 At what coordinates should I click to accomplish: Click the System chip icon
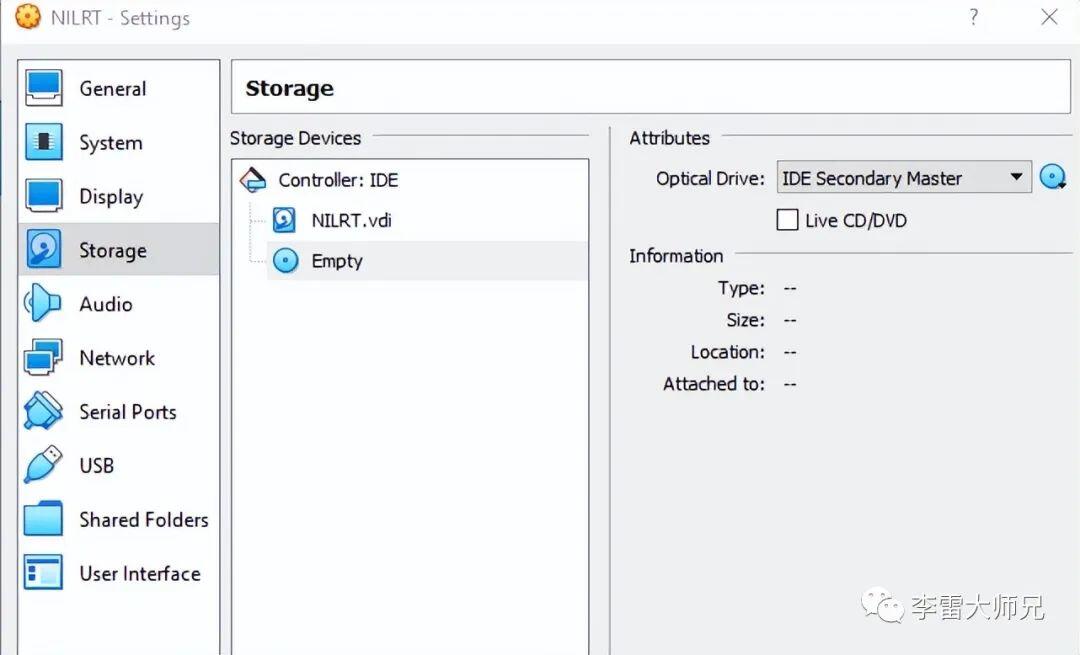click(44, 143)
